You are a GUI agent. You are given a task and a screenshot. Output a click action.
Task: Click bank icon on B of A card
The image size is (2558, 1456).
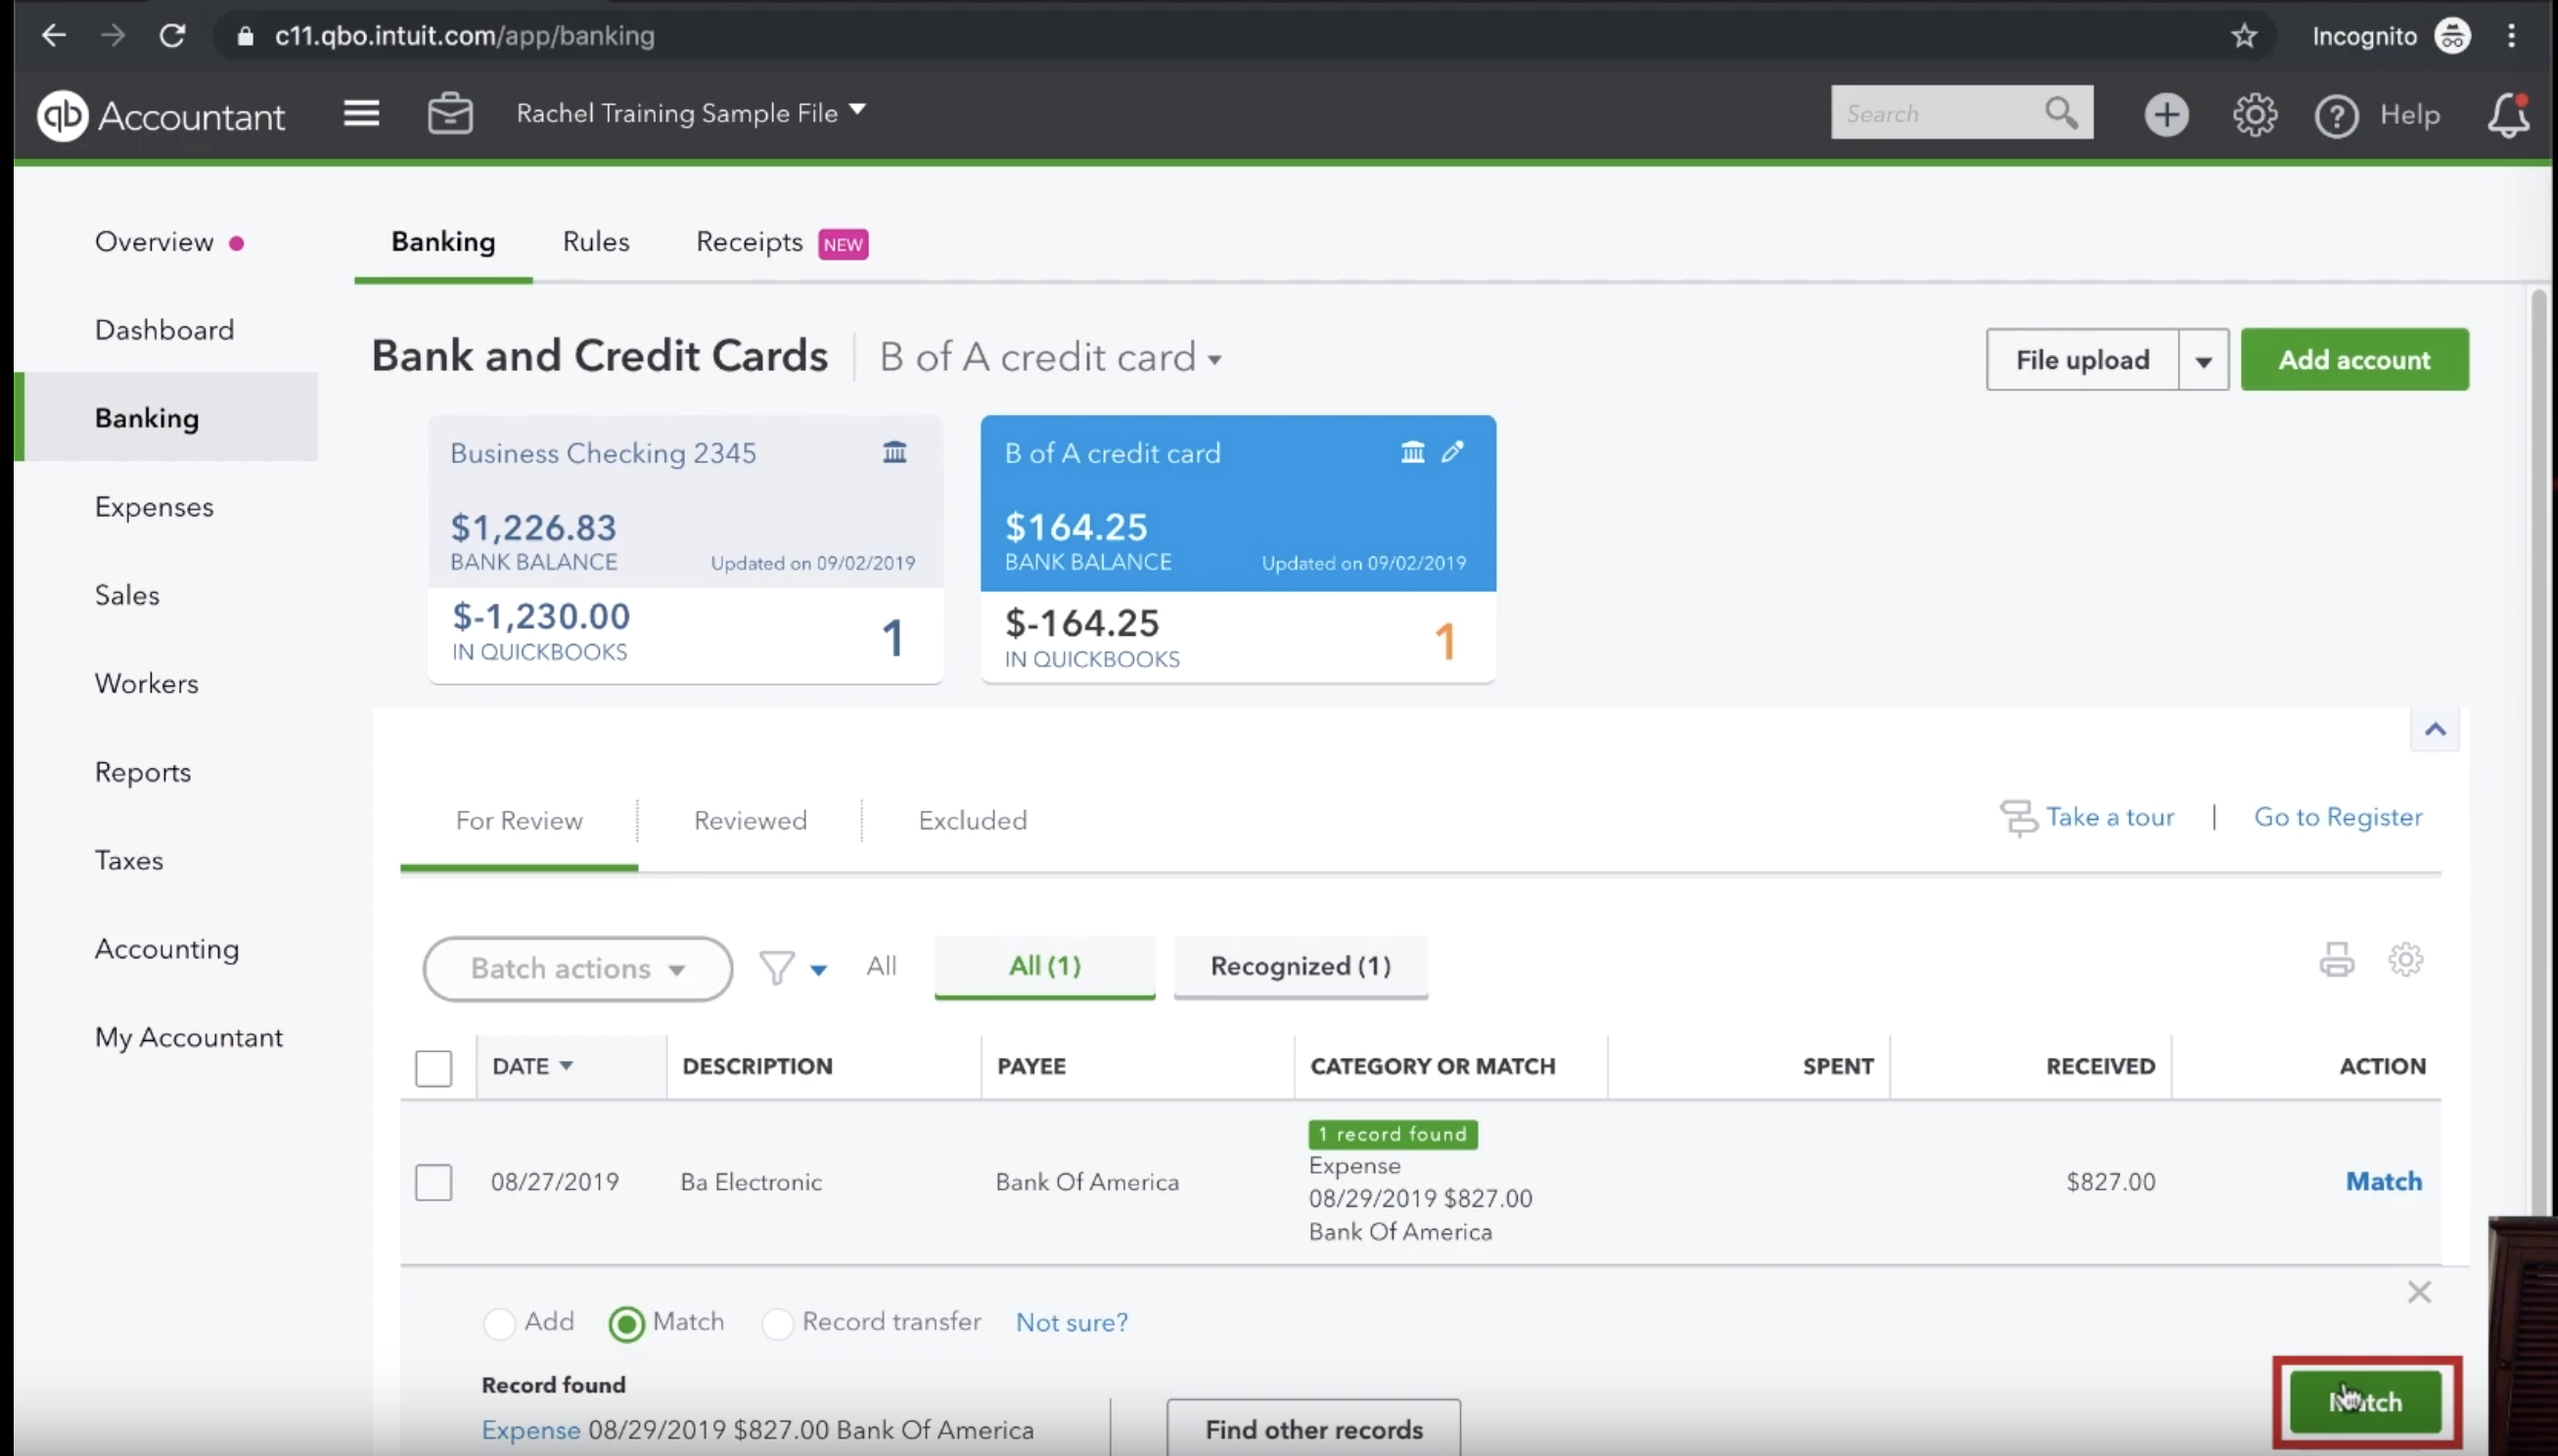[1412, 452]
